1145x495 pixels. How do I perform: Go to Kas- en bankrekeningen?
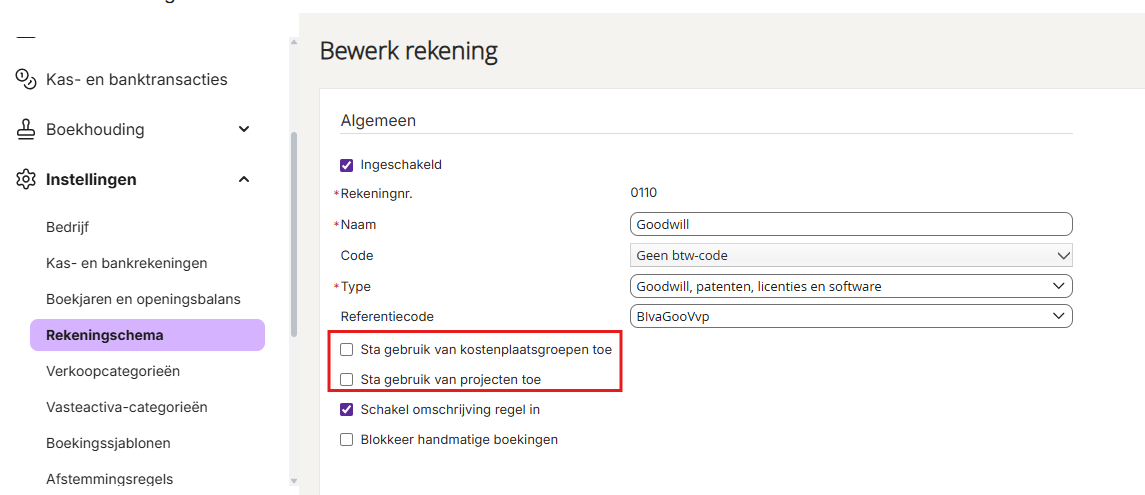[127, 263]
